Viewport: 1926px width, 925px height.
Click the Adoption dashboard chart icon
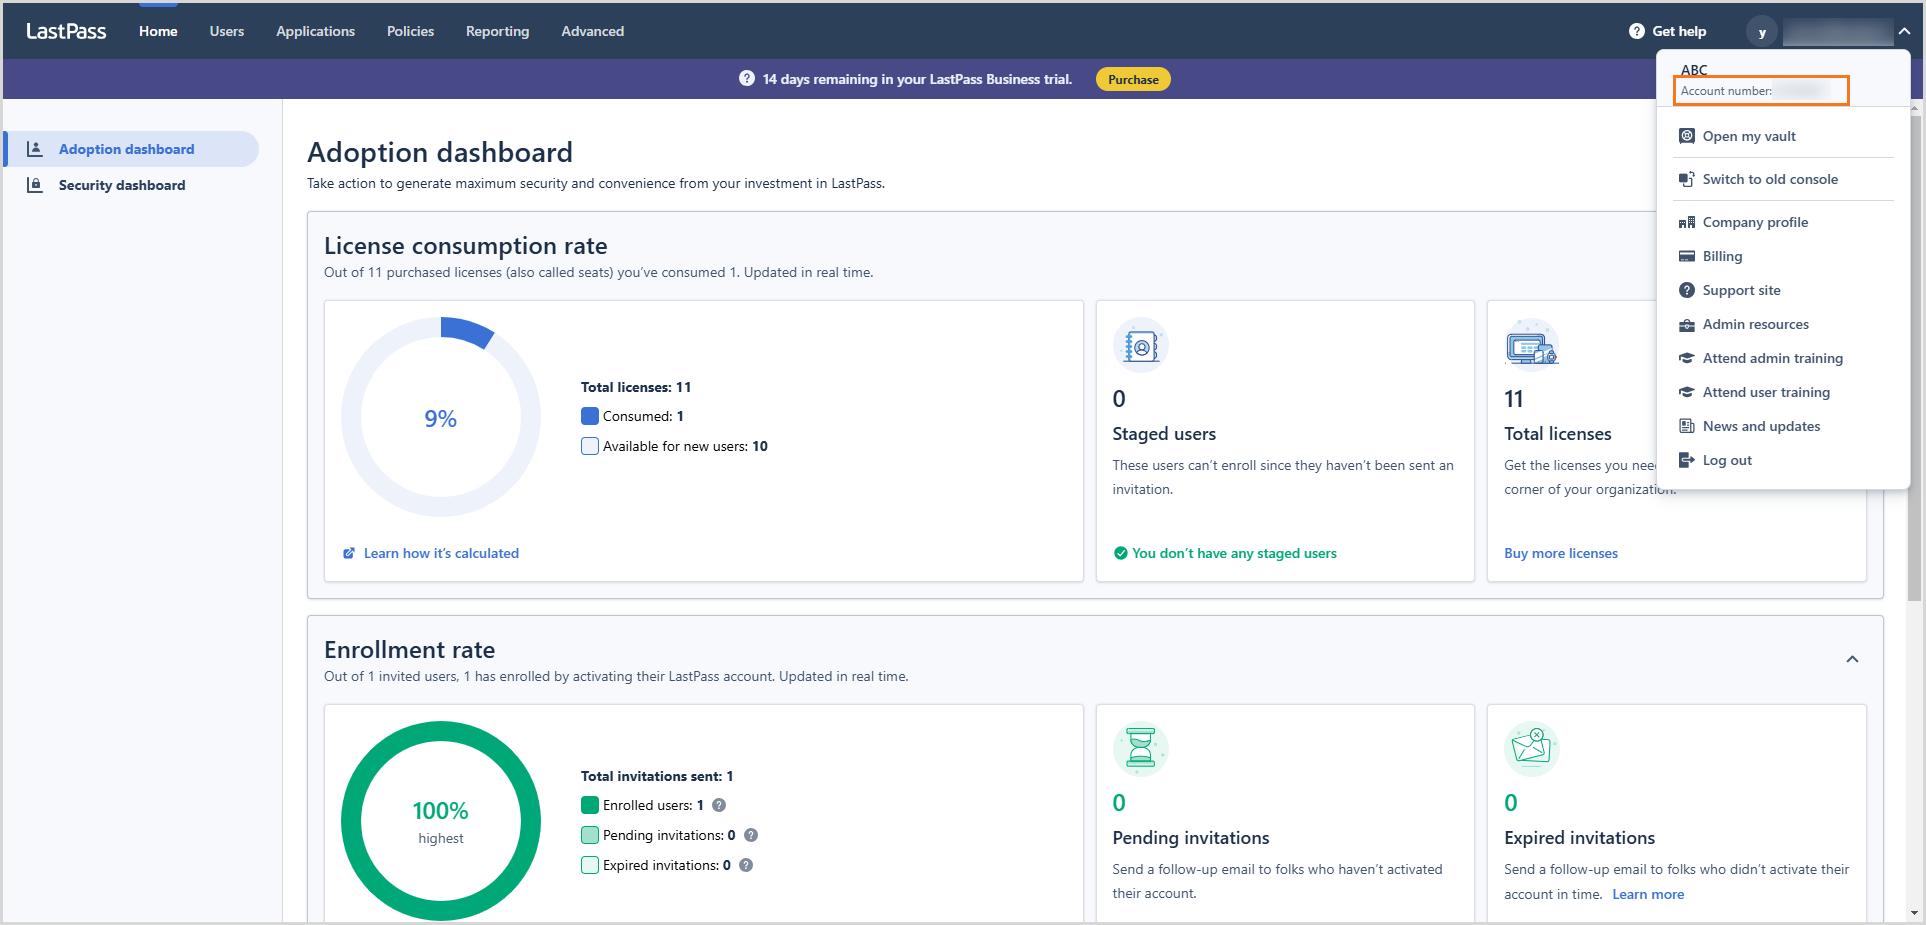(x=35, y=149)
